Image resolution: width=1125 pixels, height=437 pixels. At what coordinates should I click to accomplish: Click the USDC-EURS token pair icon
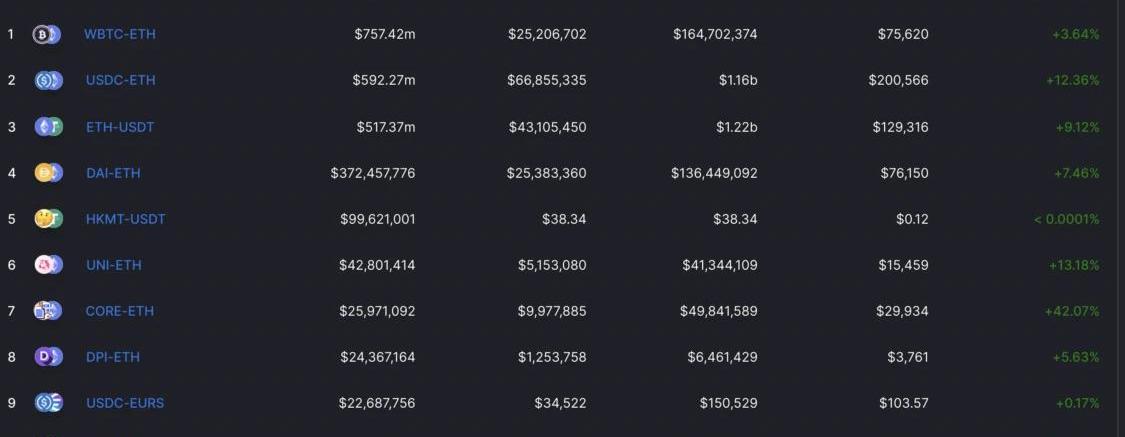click(x=48, y=403)
